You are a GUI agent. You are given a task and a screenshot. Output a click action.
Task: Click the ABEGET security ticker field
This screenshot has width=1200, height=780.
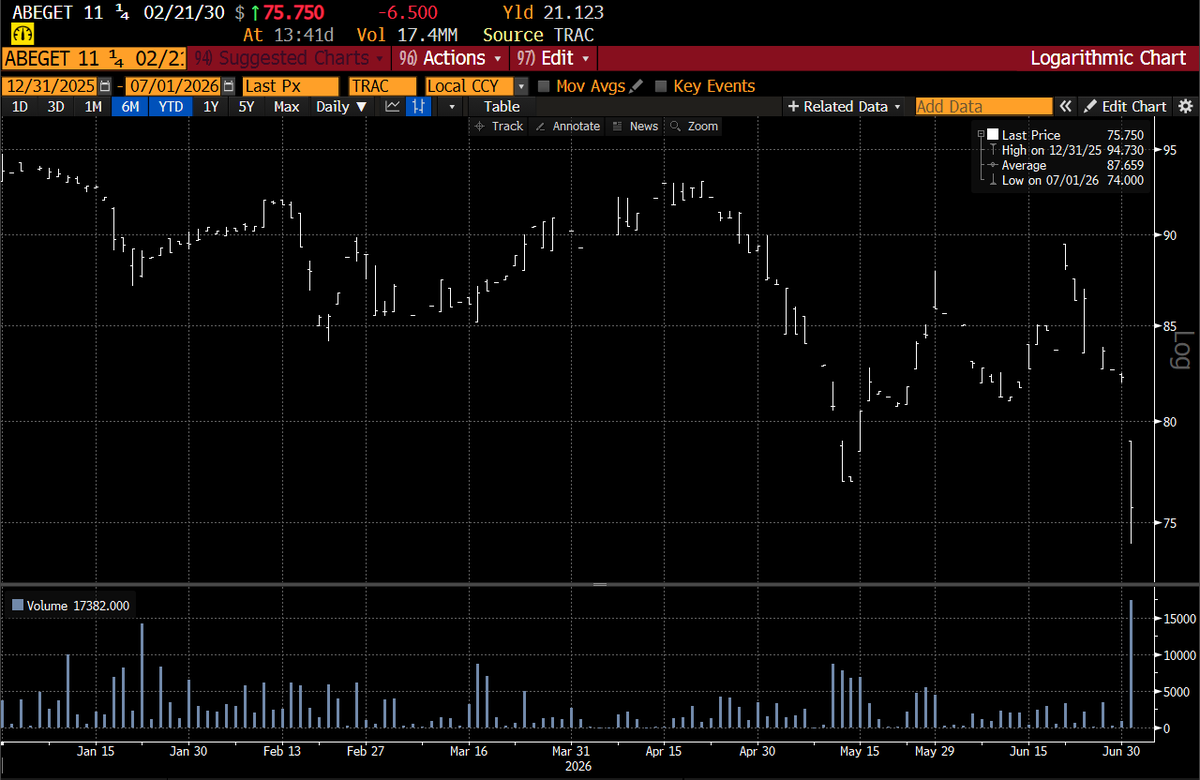93,58
